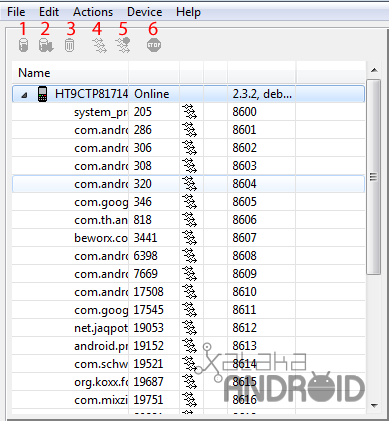This screenshot has width=389, height=421.
Task: Click the Cause GC trash can icon
Action: click(69, 45)
